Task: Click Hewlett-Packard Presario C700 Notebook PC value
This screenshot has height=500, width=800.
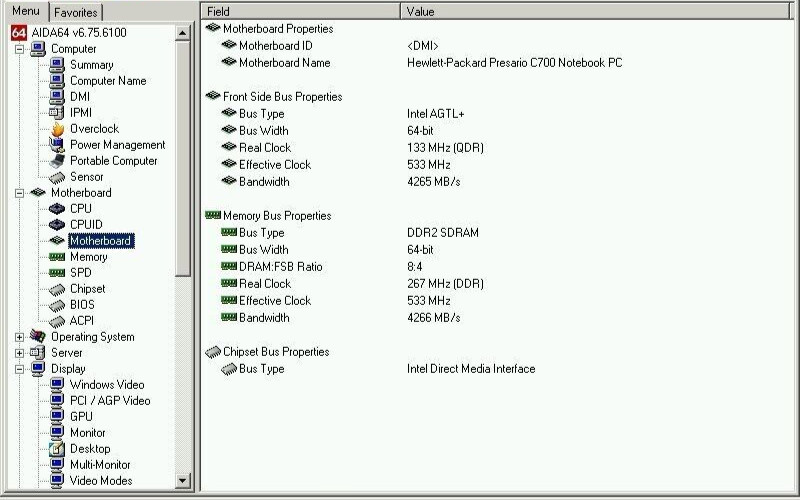Action: tap(515, 63)
